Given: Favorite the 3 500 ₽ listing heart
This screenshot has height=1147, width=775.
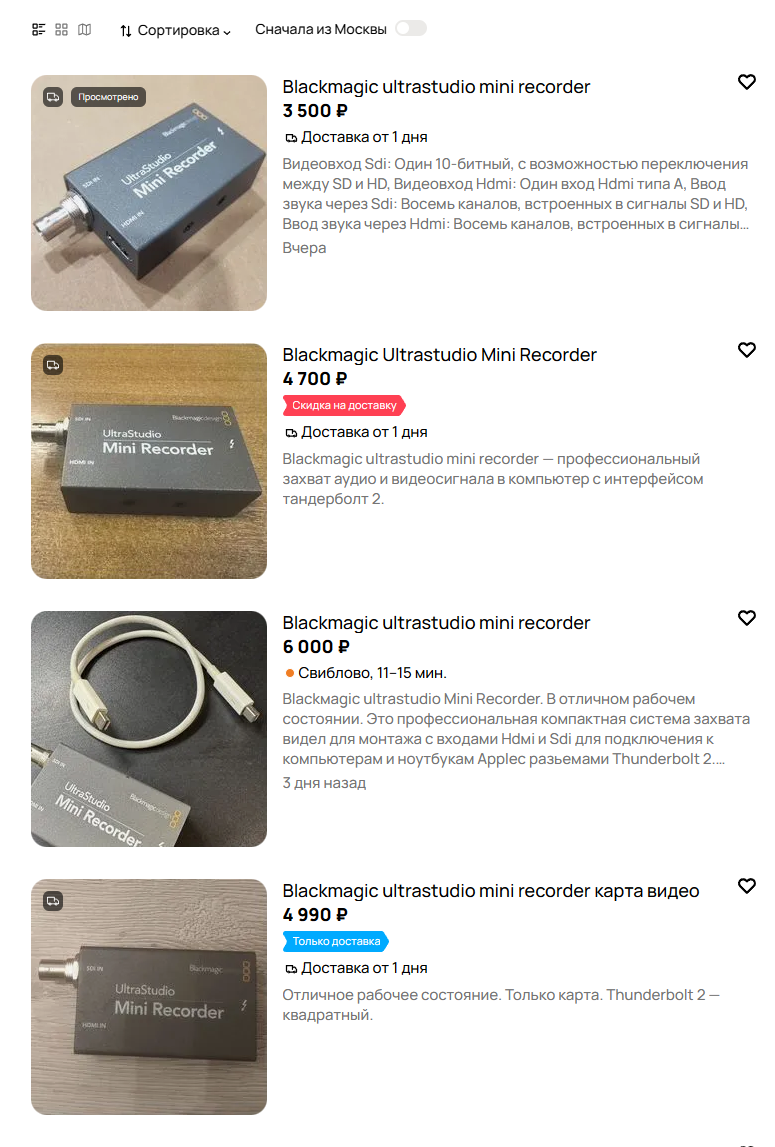Looking at the screenshot, I should [746, 82].
